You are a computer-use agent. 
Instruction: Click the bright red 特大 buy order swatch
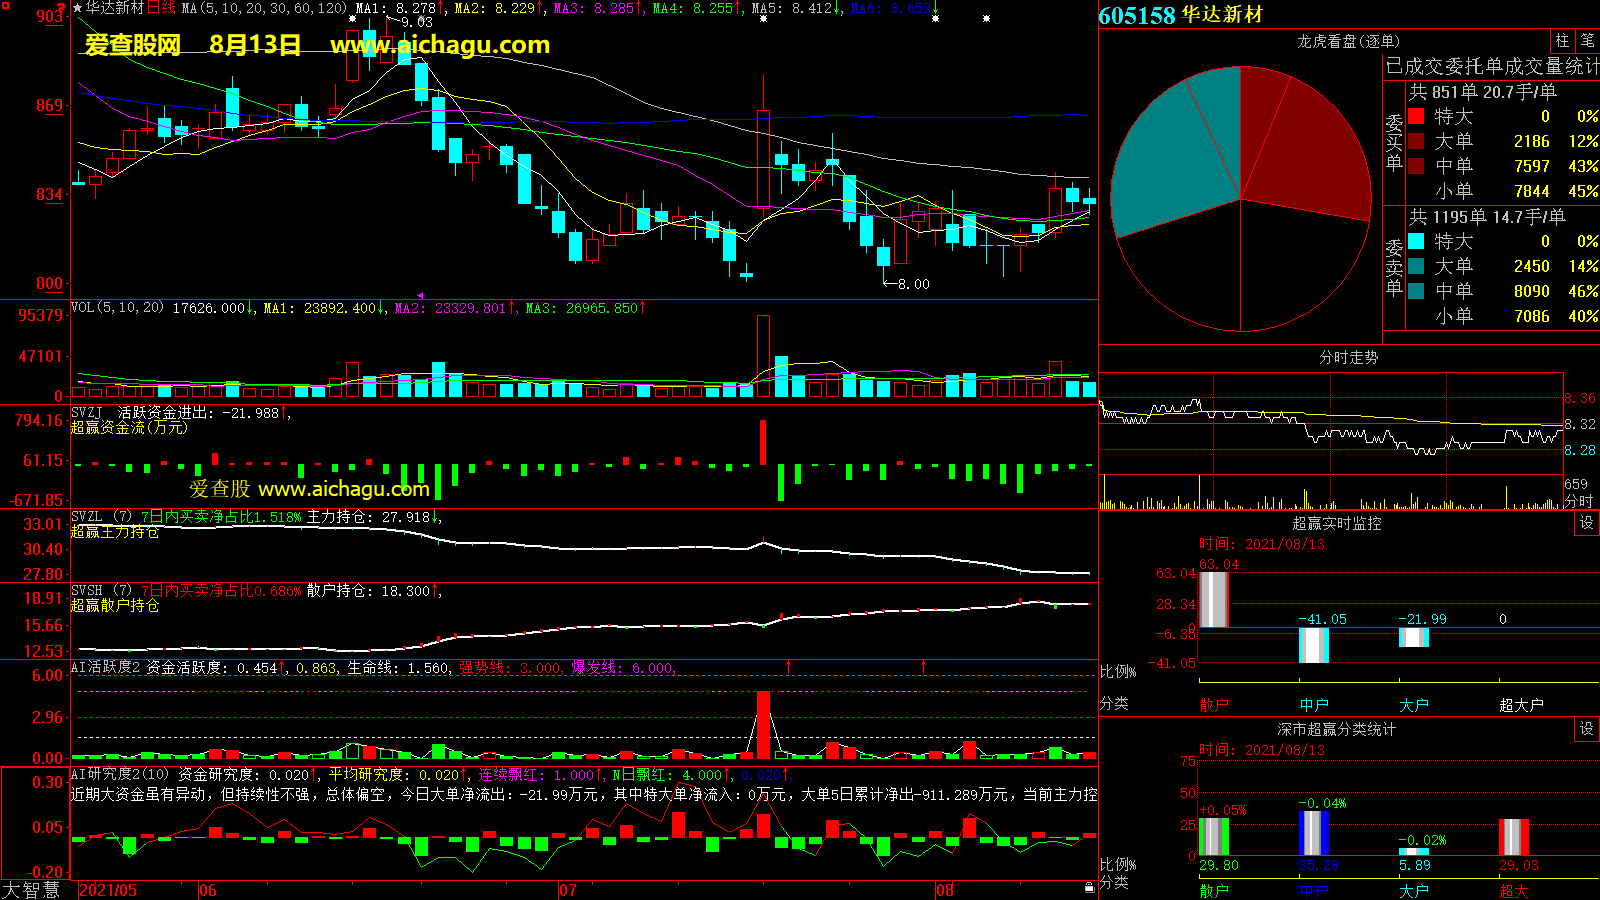(1416, 117)
